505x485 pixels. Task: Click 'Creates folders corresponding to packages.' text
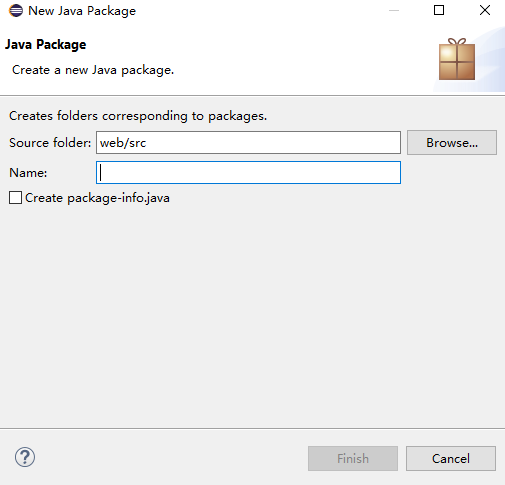[138, 116]
